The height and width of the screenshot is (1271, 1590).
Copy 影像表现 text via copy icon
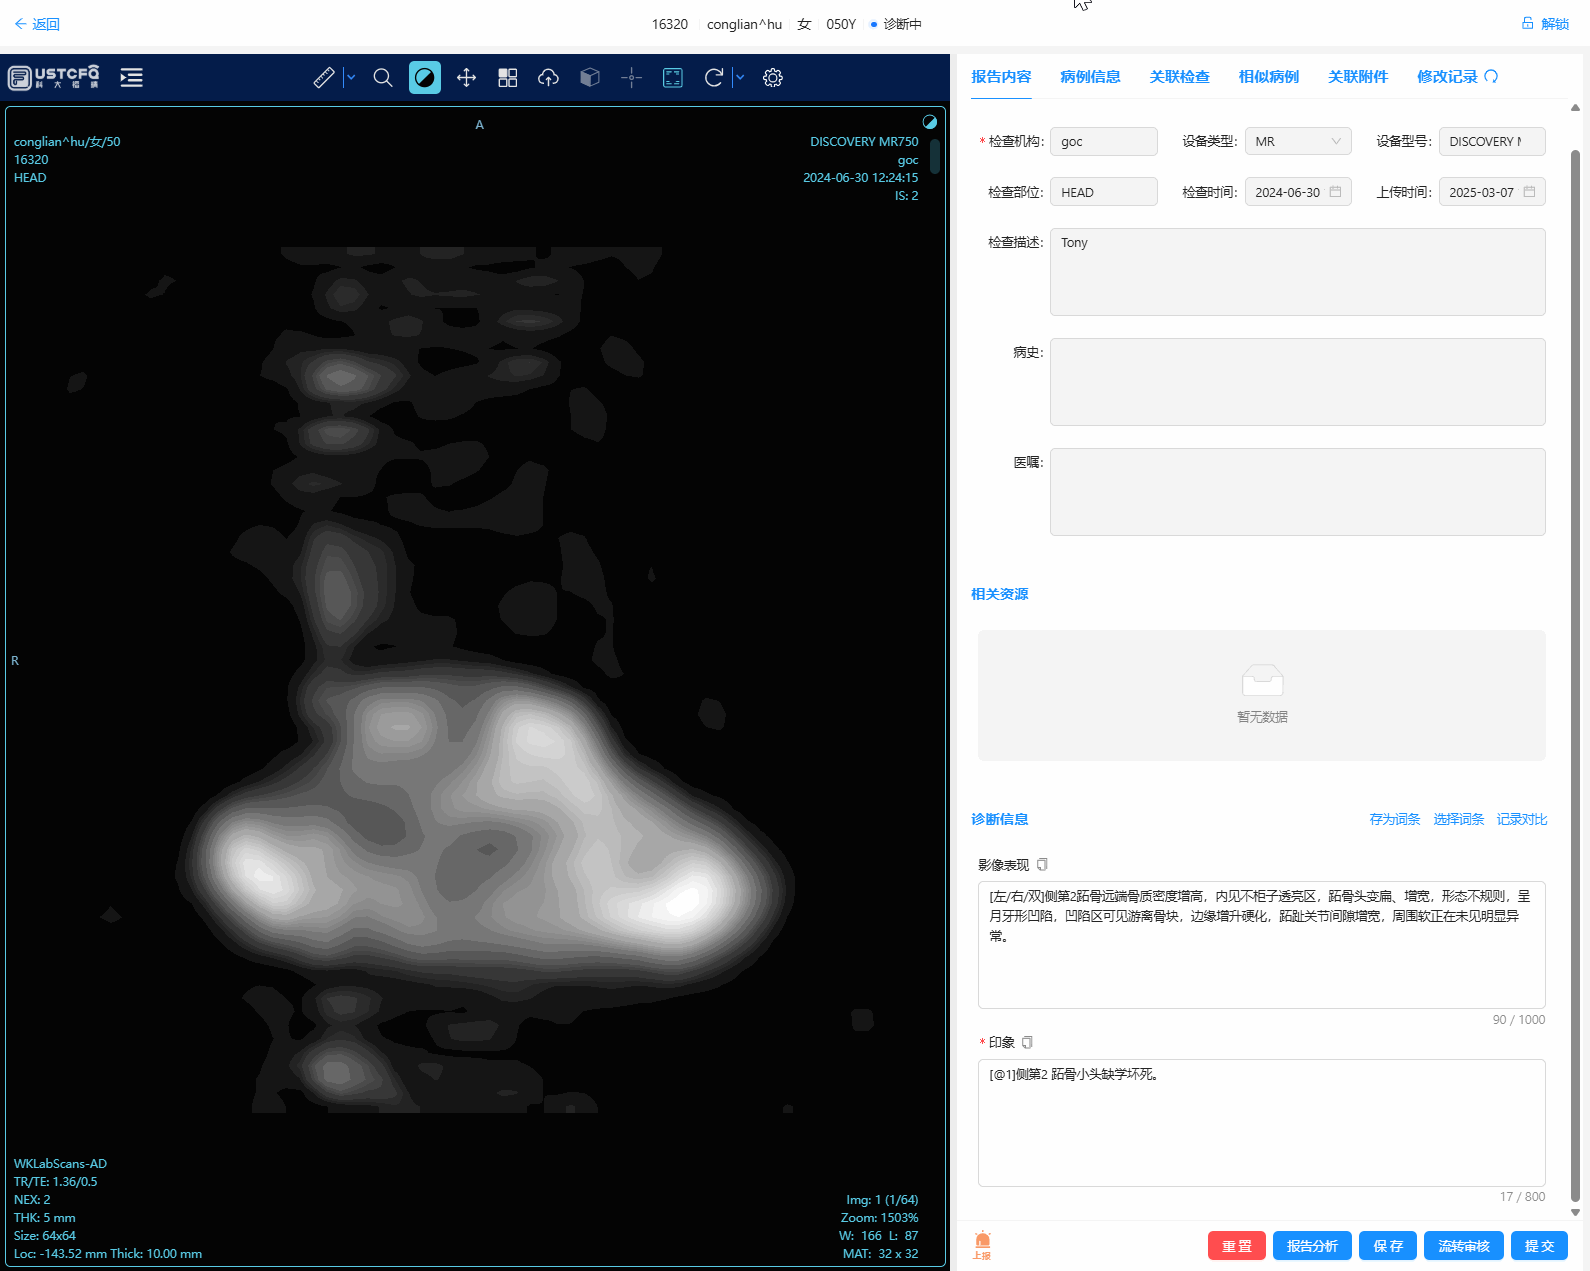click(1042, 864)
